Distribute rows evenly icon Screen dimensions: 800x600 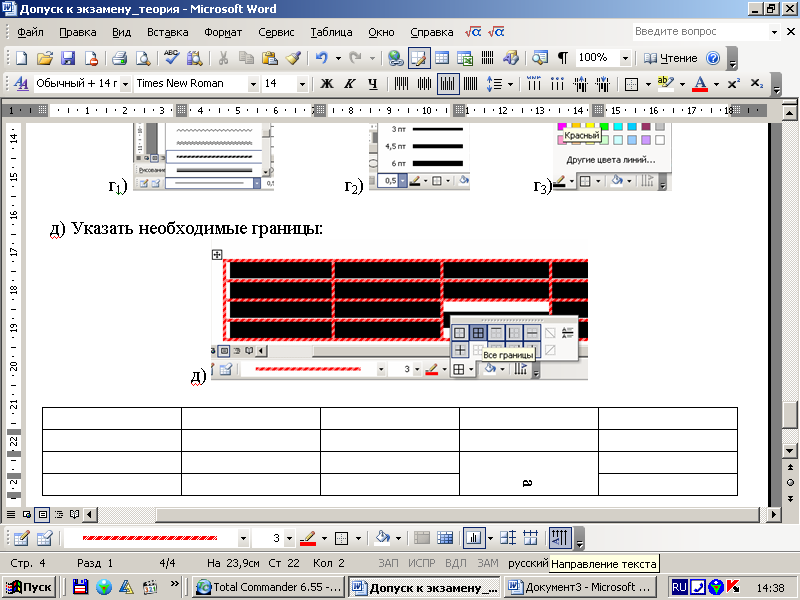coord(508,538)
